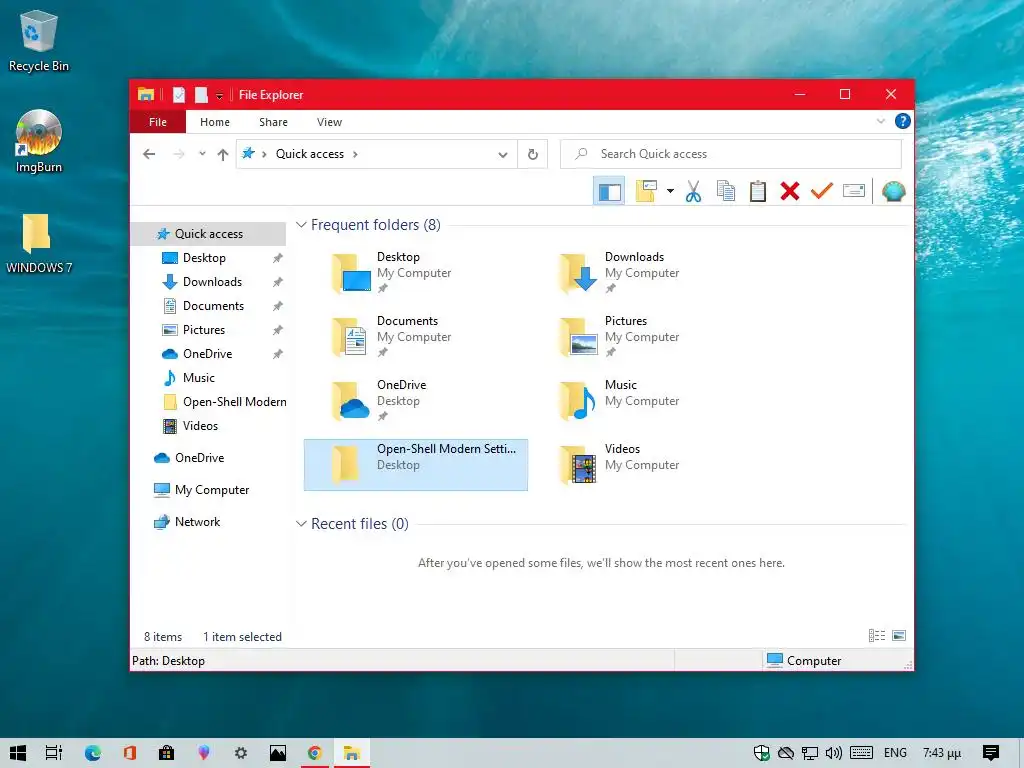Click the title bar Properties quick icon
The width and height of the screenshot is (1024, 768).
pos(178,95)
